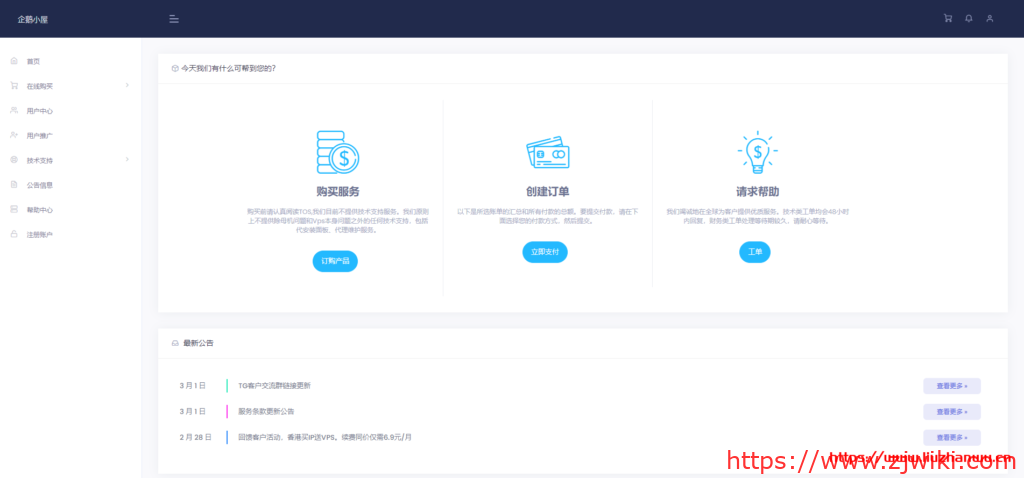Open 用户中心 in the sidebar menu
Image resolution: width=1024 pixels, height=478 pixels.
(x=40, y=111)
